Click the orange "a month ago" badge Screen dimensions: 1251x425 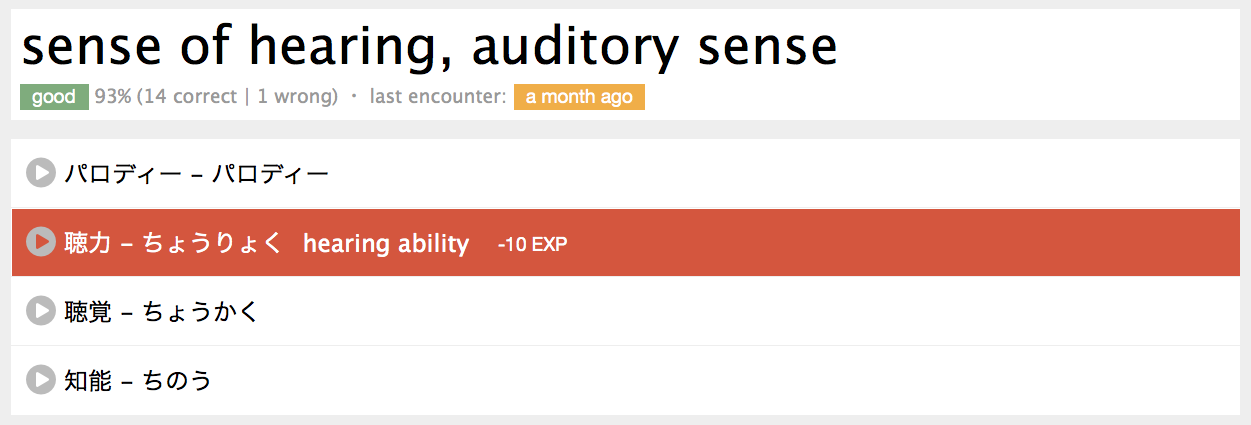(579, 97)
